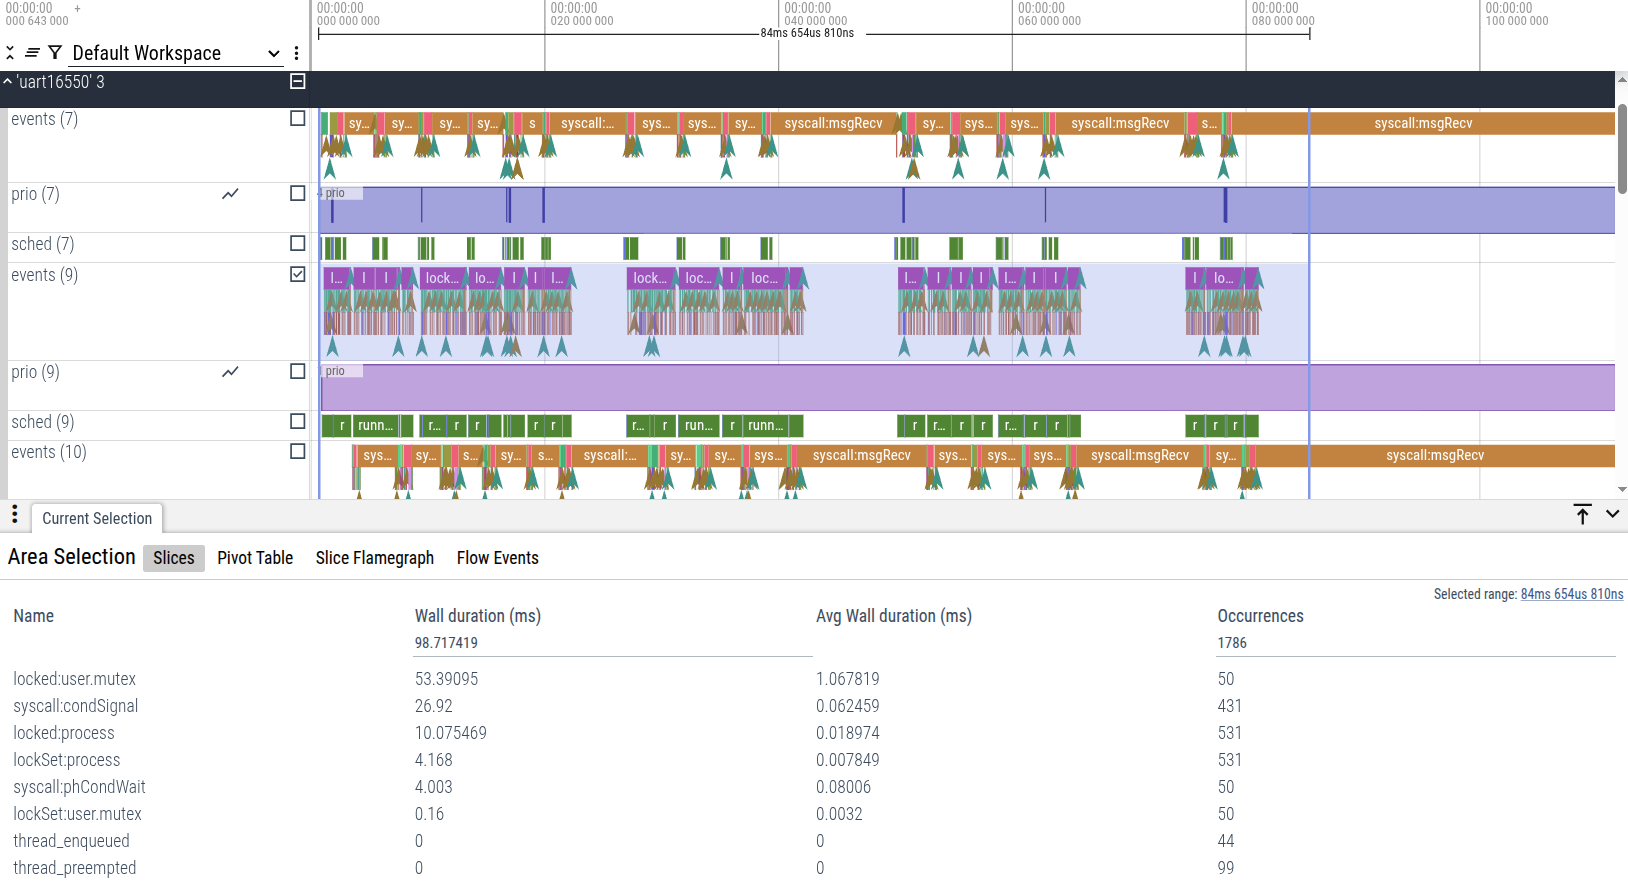Screen dimensions: 1628x884
Task: Click the maximize drawer up-arrow icon
Action: pyautogui.click(x=1583, y=514)
